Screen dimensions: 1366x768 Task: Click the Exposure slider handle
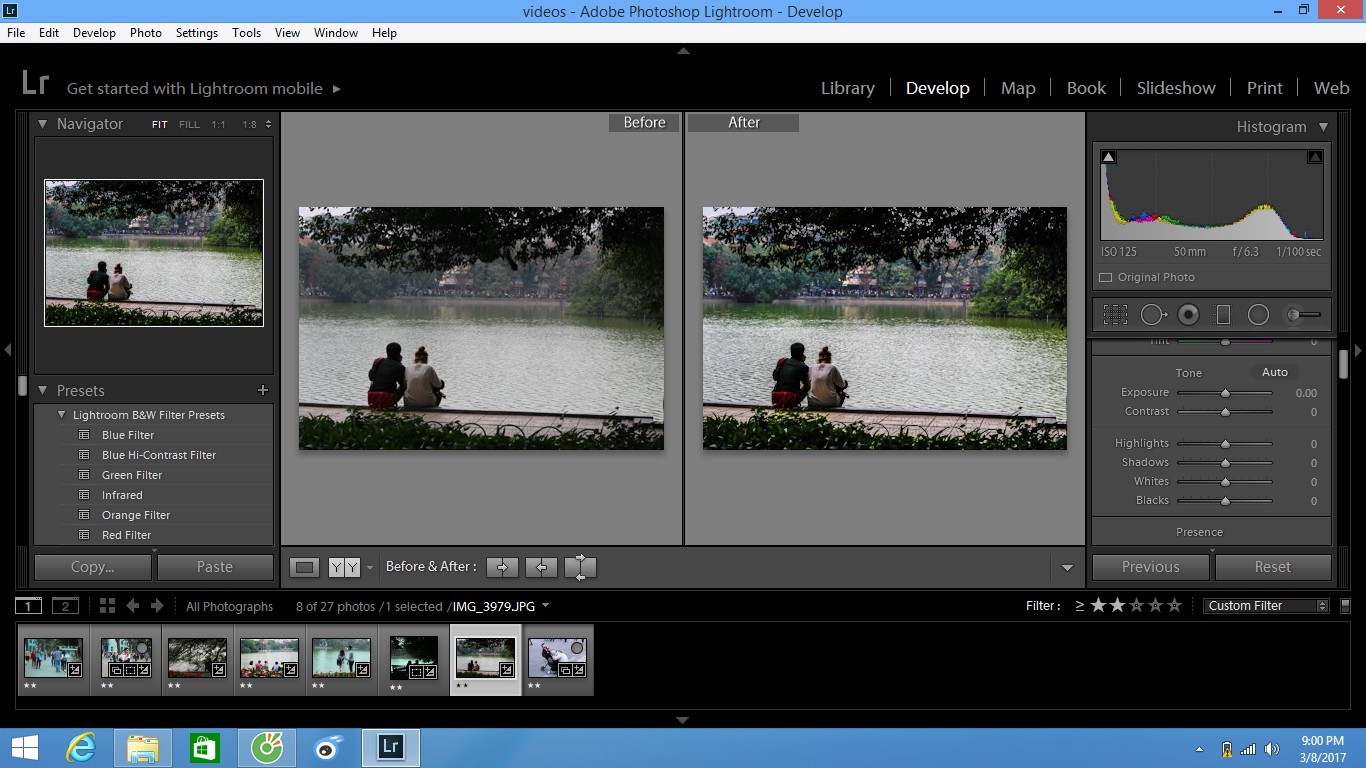pyautogui.click(x=1225, y=393)
